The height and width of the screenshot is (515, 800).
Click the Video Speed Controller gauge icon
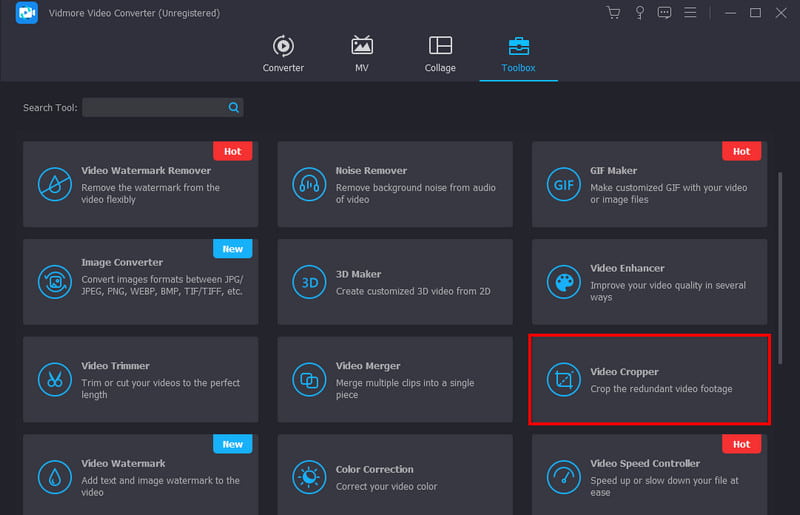pos(562,476)
